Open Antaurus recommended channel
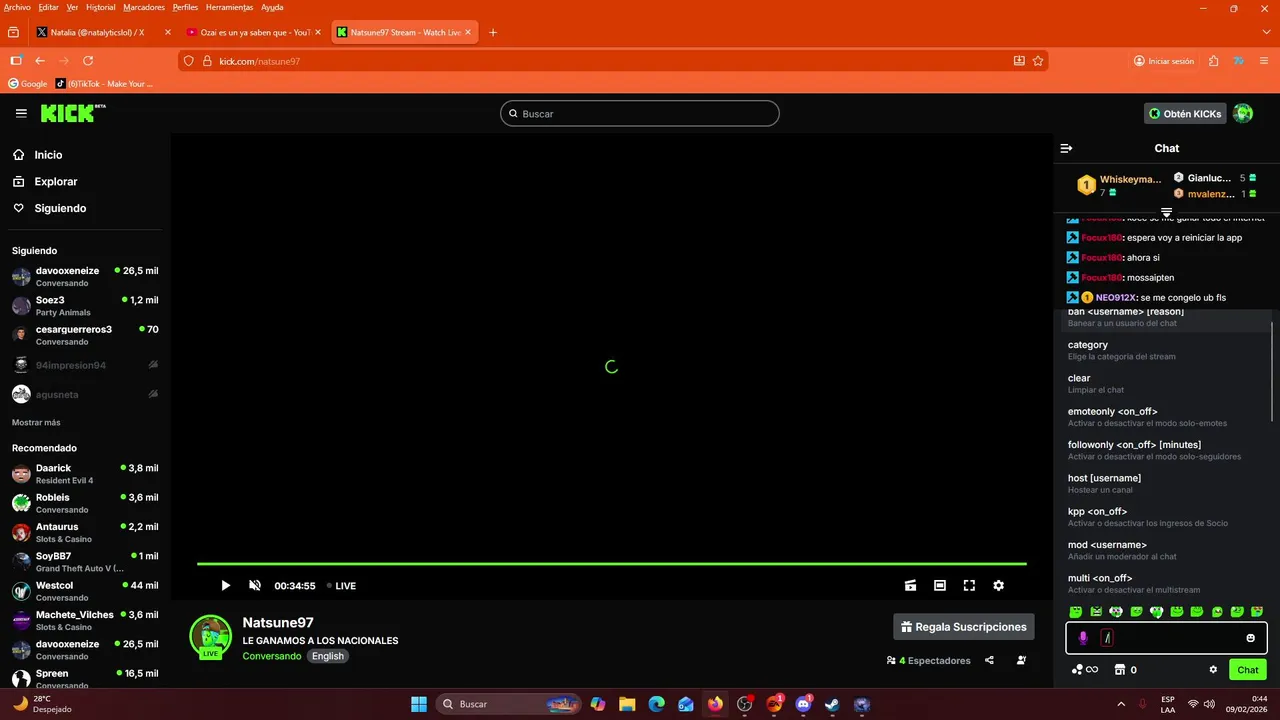The height and width of the screenshot is (720, 1280). (85, 533)
